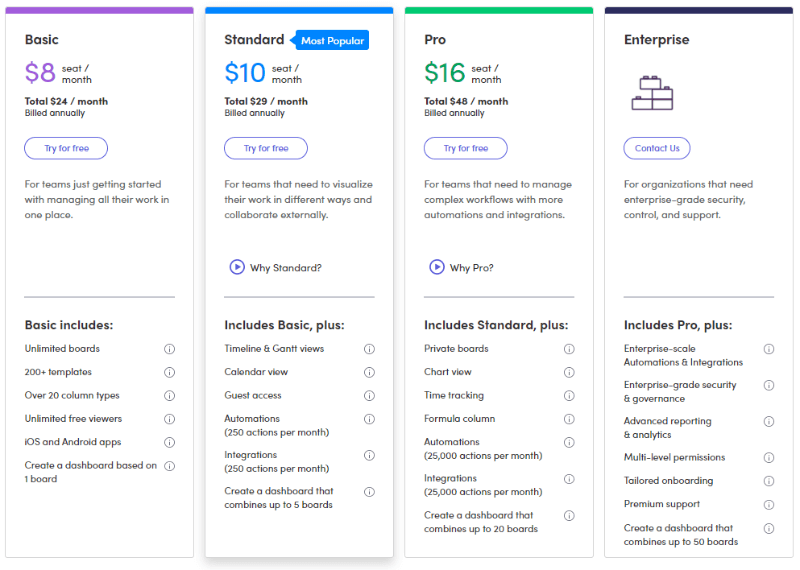Click Try for free under Standard plan
800x570 pixels.
[266, 148]
